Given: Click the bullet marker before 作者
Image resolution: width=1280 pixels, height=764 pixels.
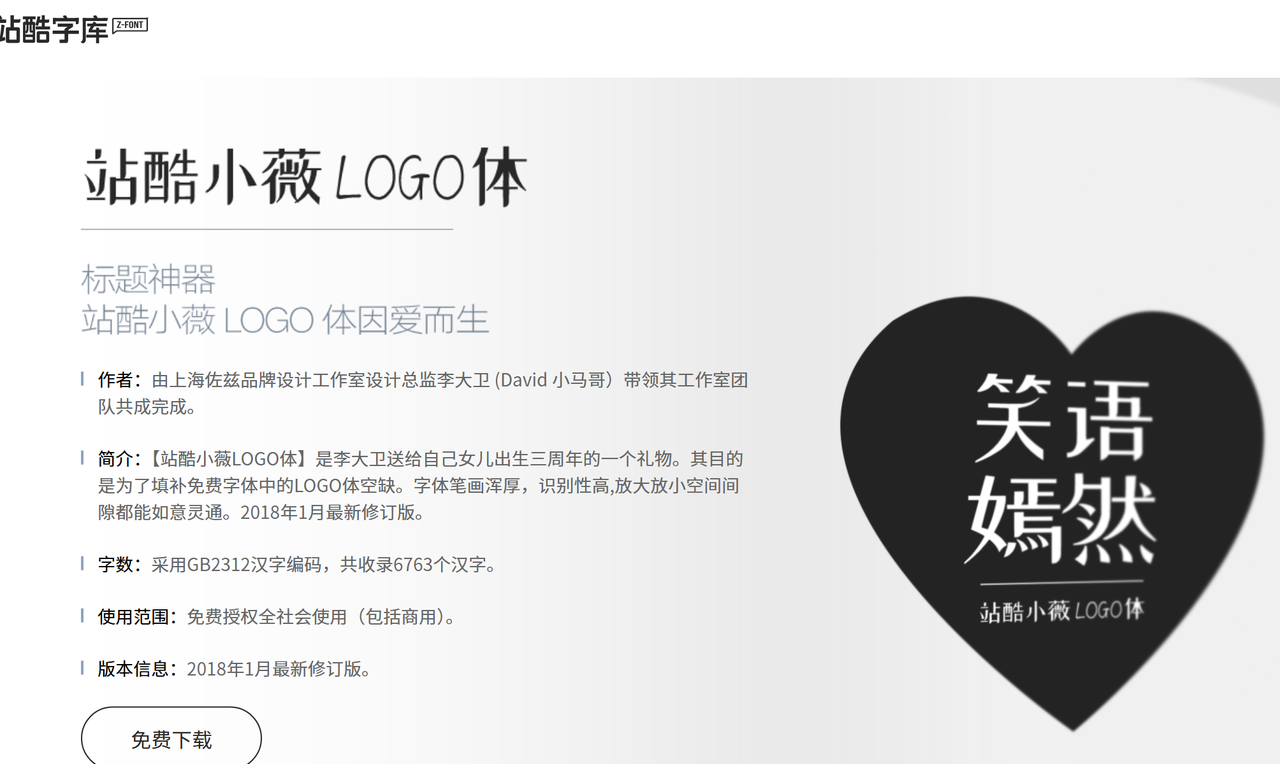Looking at the screenshot, I should [82, 379].
